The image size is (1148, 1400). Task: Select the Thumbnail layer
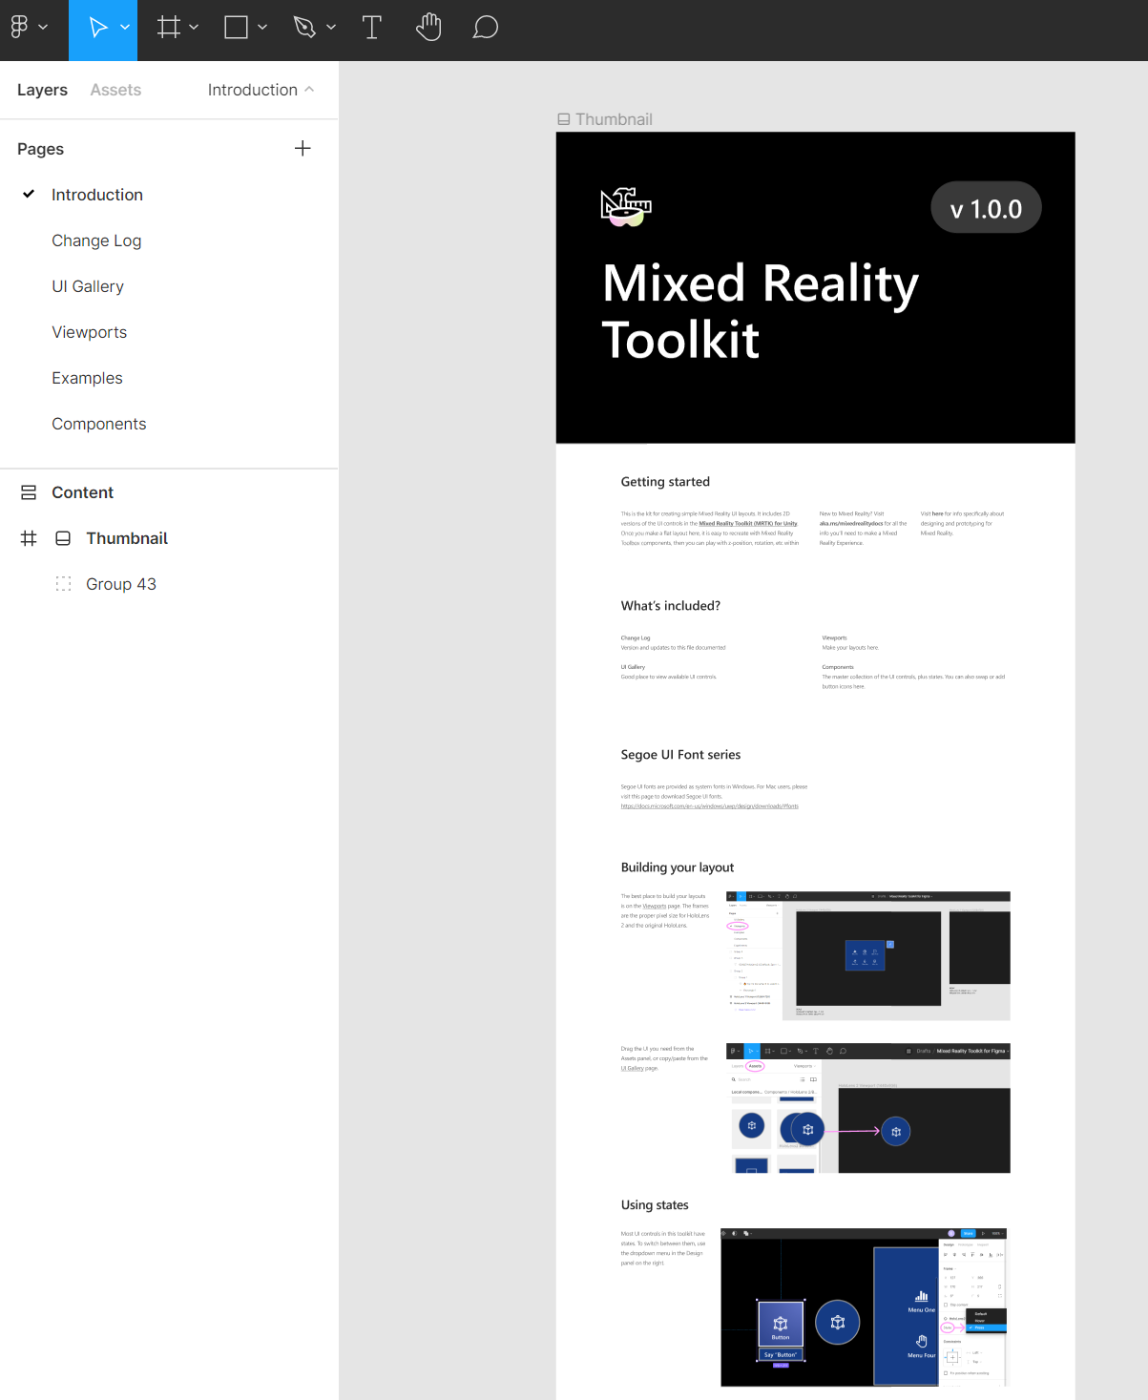click(127, 538)
